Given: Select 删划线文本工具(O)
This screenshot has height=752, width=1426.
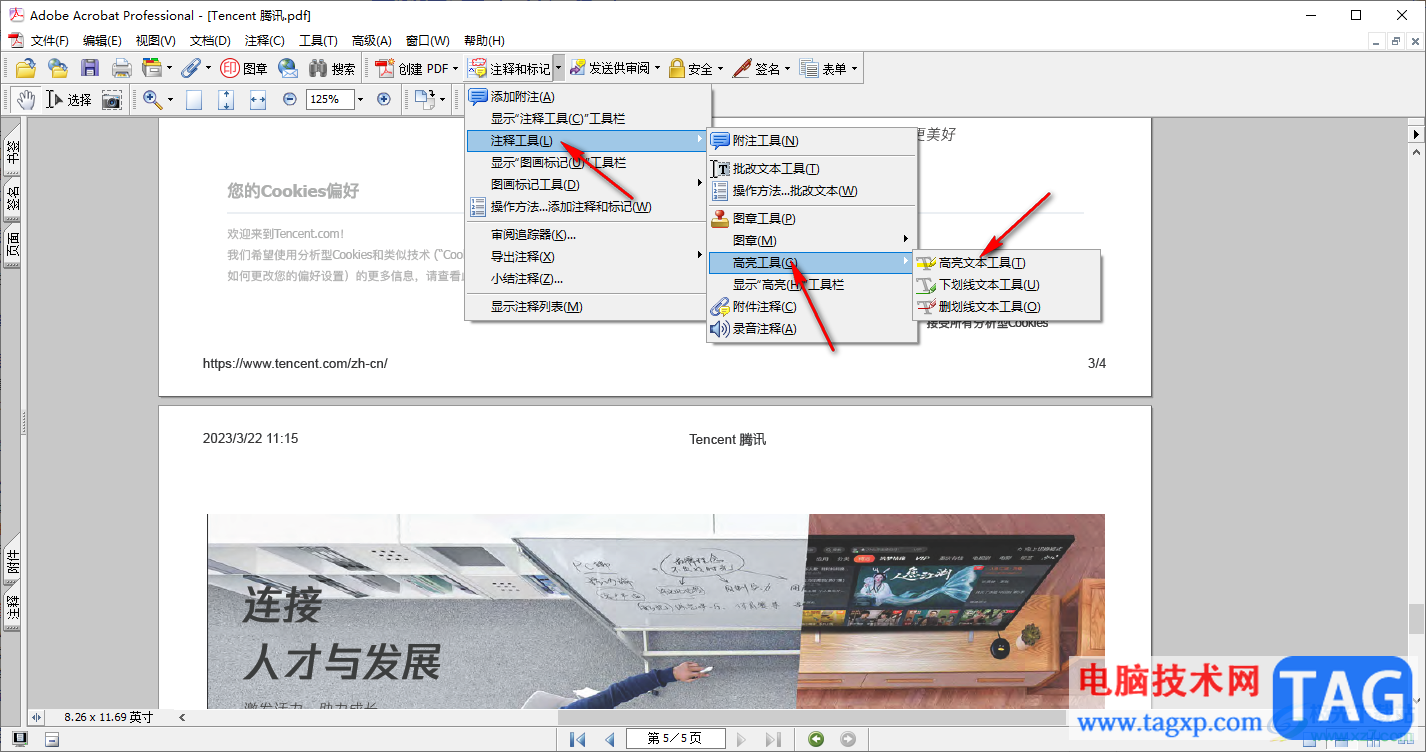Looking at the screenshot, I should tap(1006, 307).
